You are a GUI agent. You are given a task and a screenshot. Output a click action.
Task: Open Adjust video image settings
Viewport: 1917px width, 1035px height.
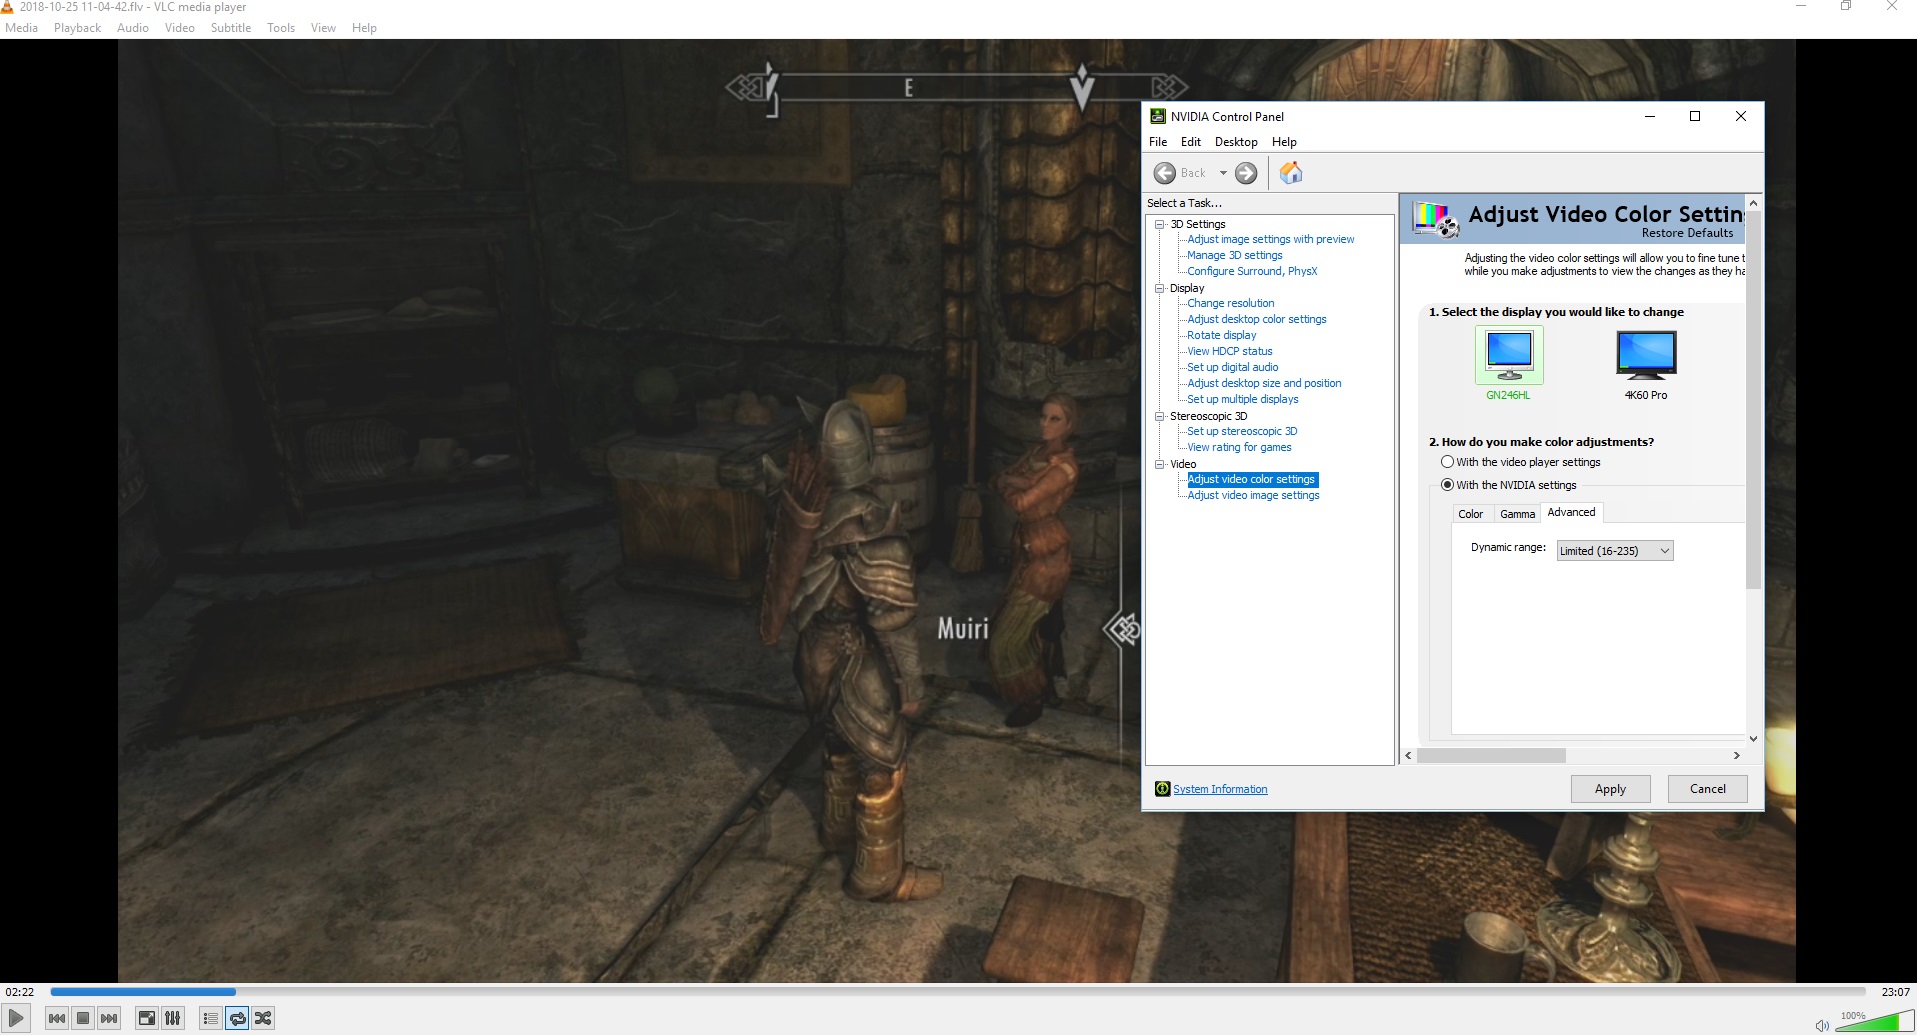coord(1254,496)
